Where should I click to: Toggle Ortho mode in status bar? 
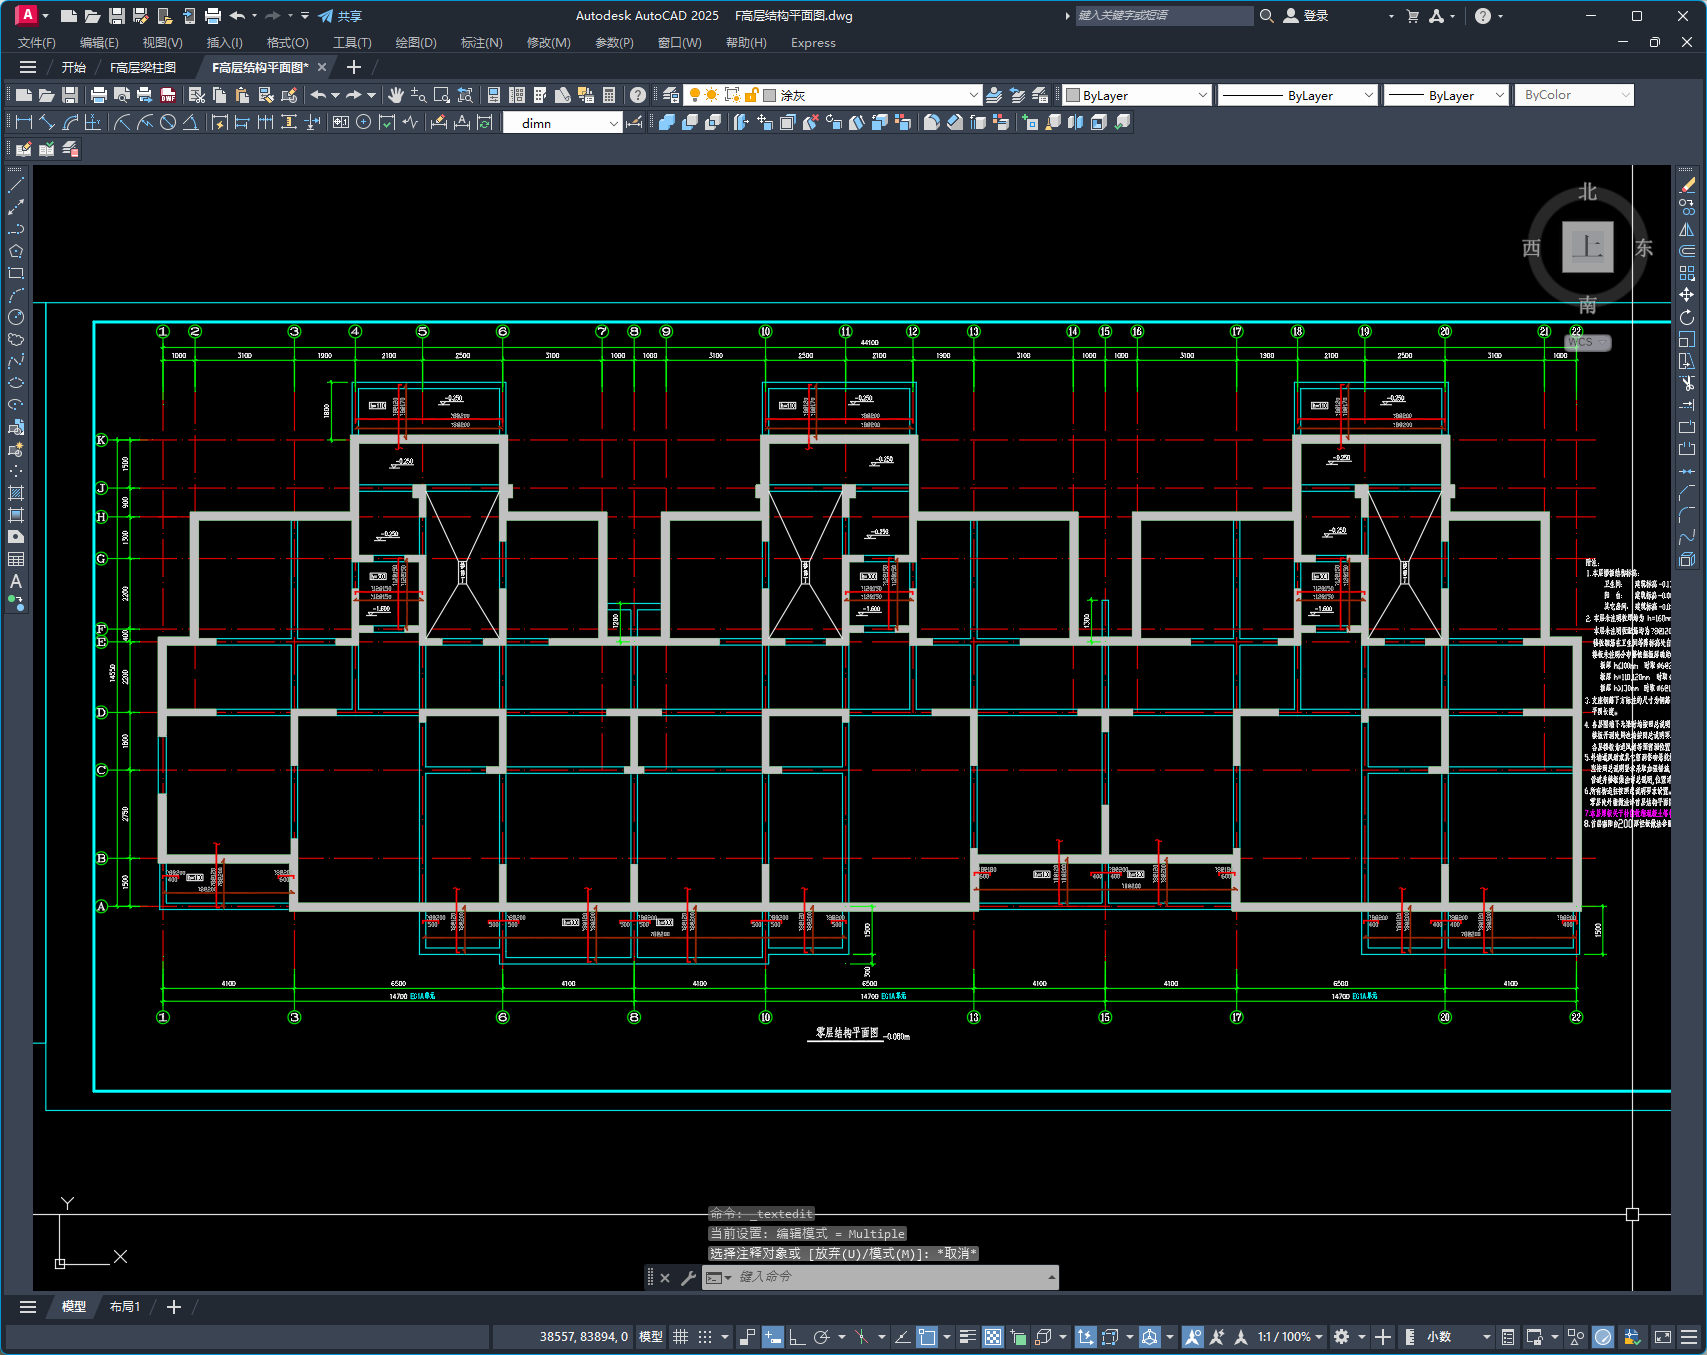[797, 1336]
